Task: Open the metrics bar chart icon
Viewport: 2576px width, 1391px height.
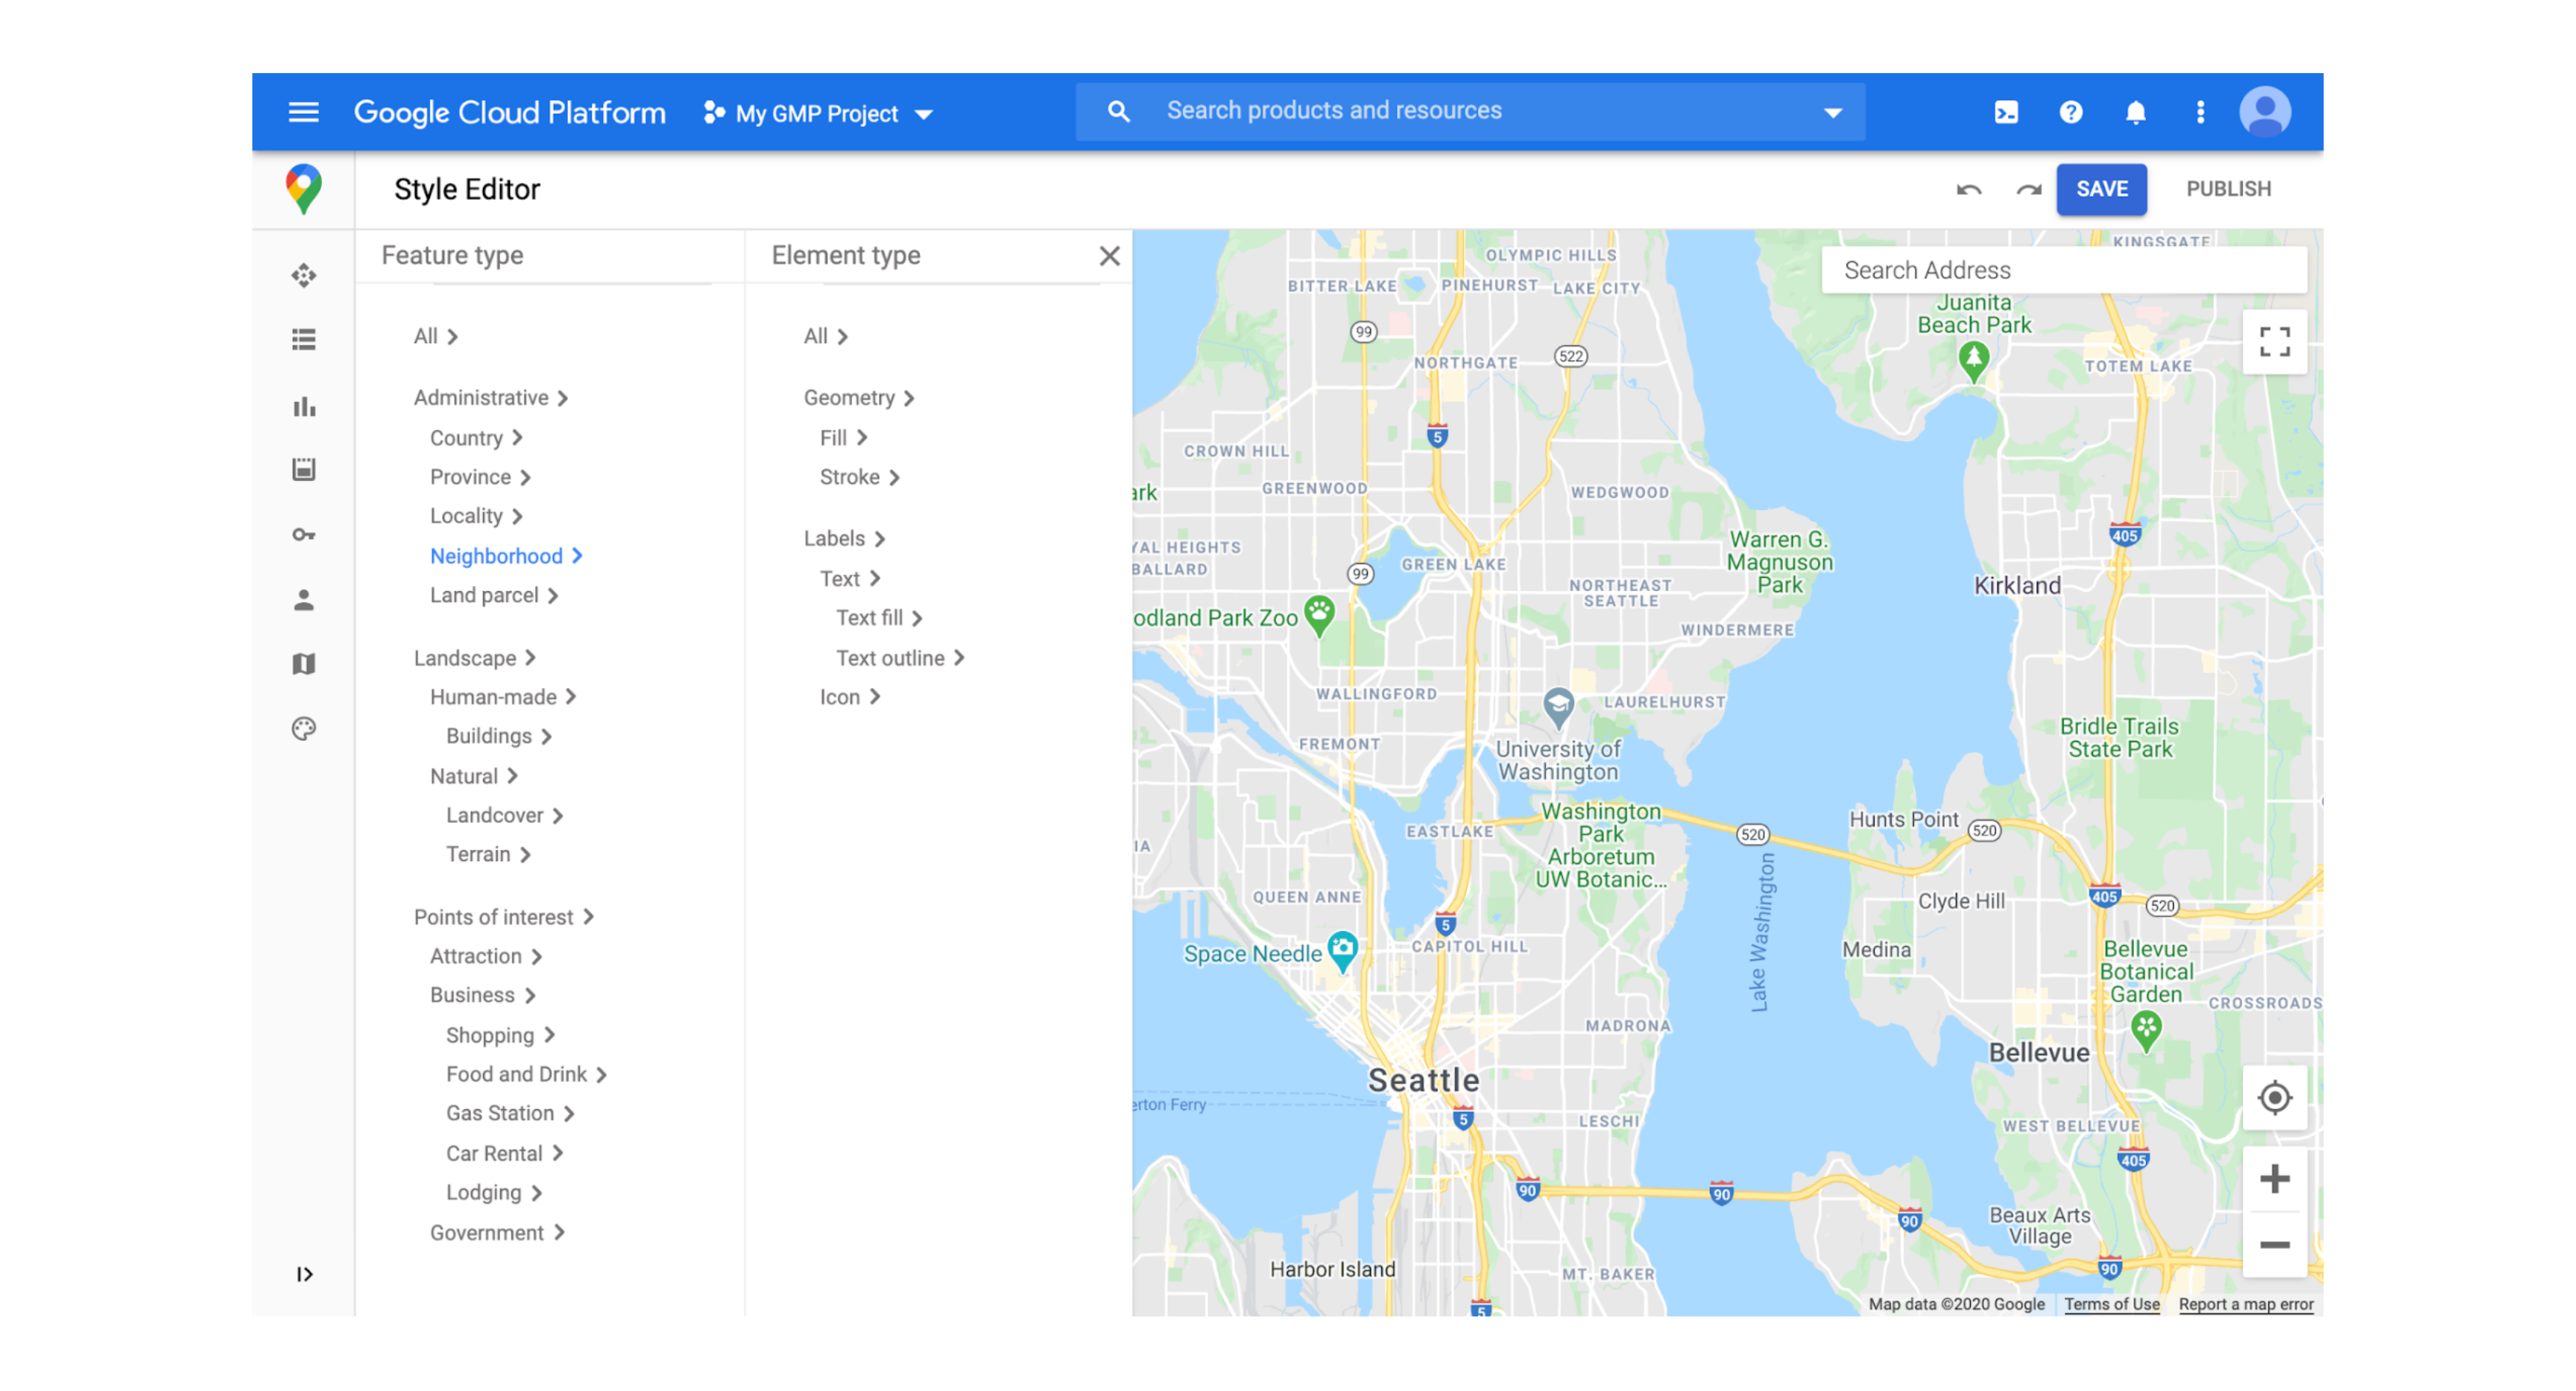Action: 304,406
